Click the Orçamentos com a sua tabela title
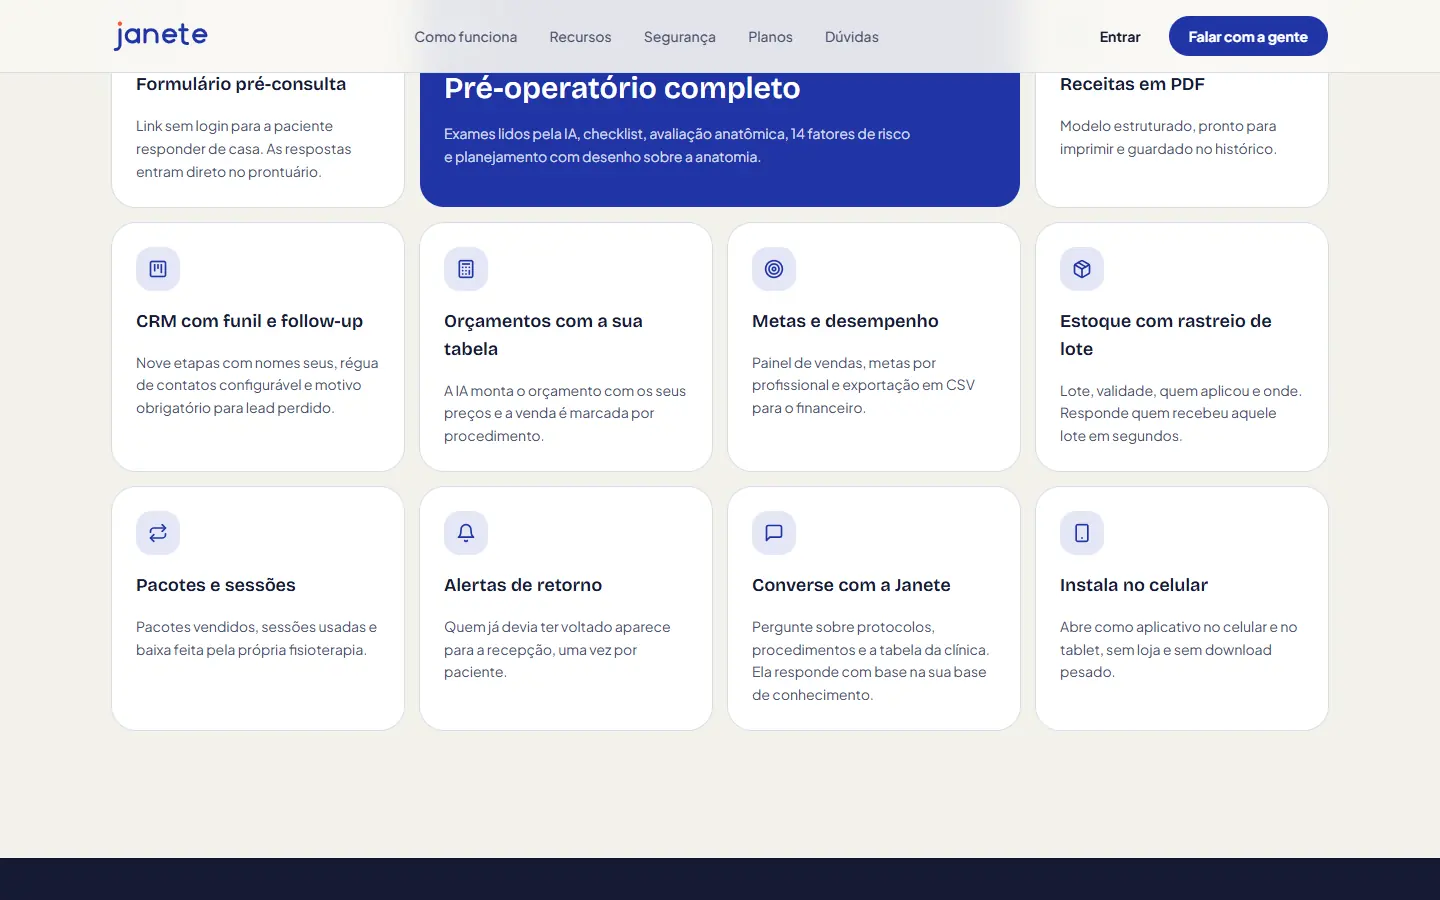The image size is (1440, 900). (543, 335)
